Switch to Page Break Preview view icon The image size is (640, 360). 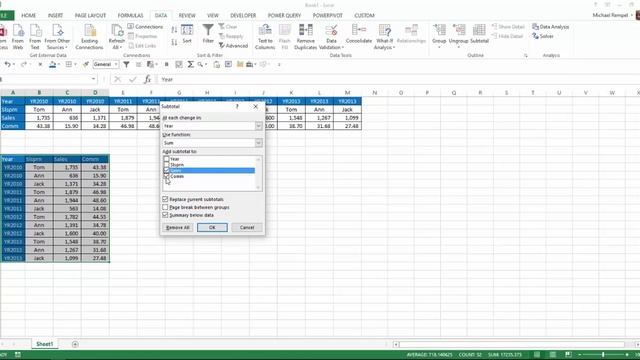click(568, 355)
